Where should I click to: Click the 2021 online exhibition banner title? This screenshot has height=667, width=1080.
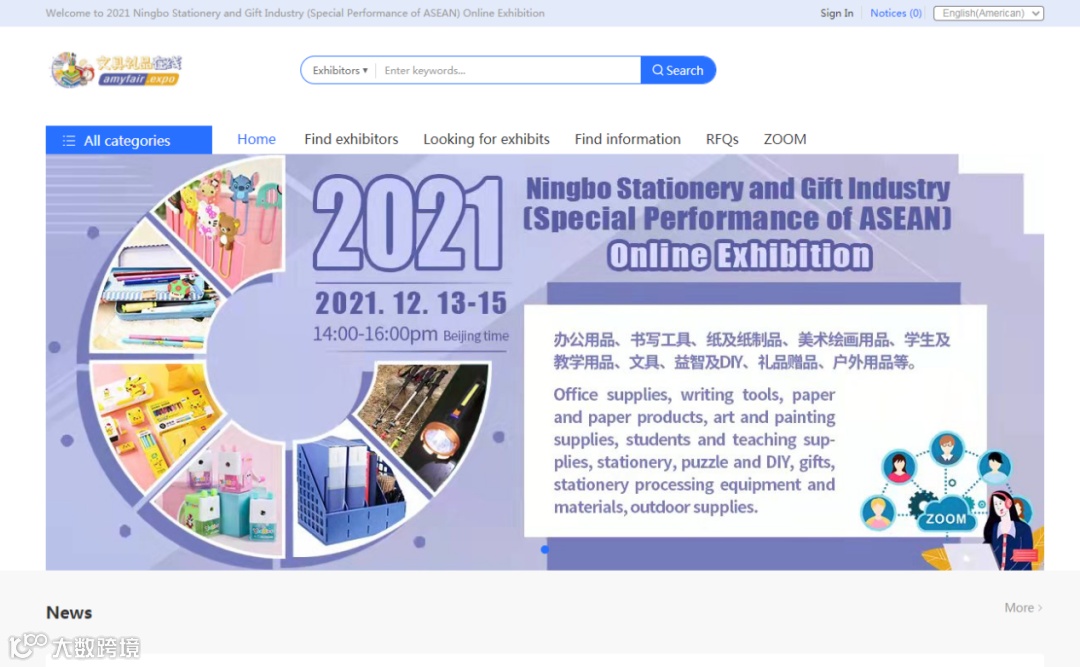tap(738, 223)
